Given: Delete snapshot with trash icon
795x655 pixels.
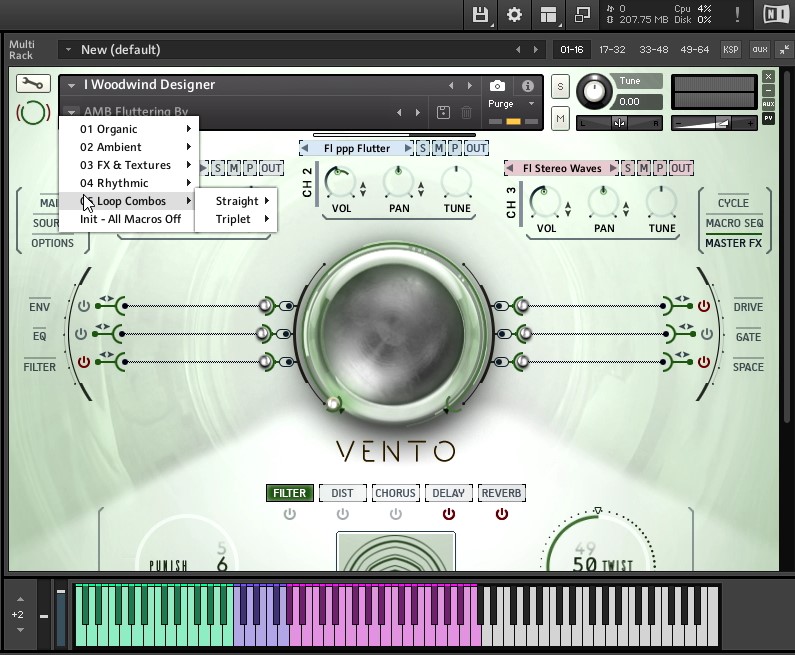Looking at the screenshot, I should [x=466, y=112].
